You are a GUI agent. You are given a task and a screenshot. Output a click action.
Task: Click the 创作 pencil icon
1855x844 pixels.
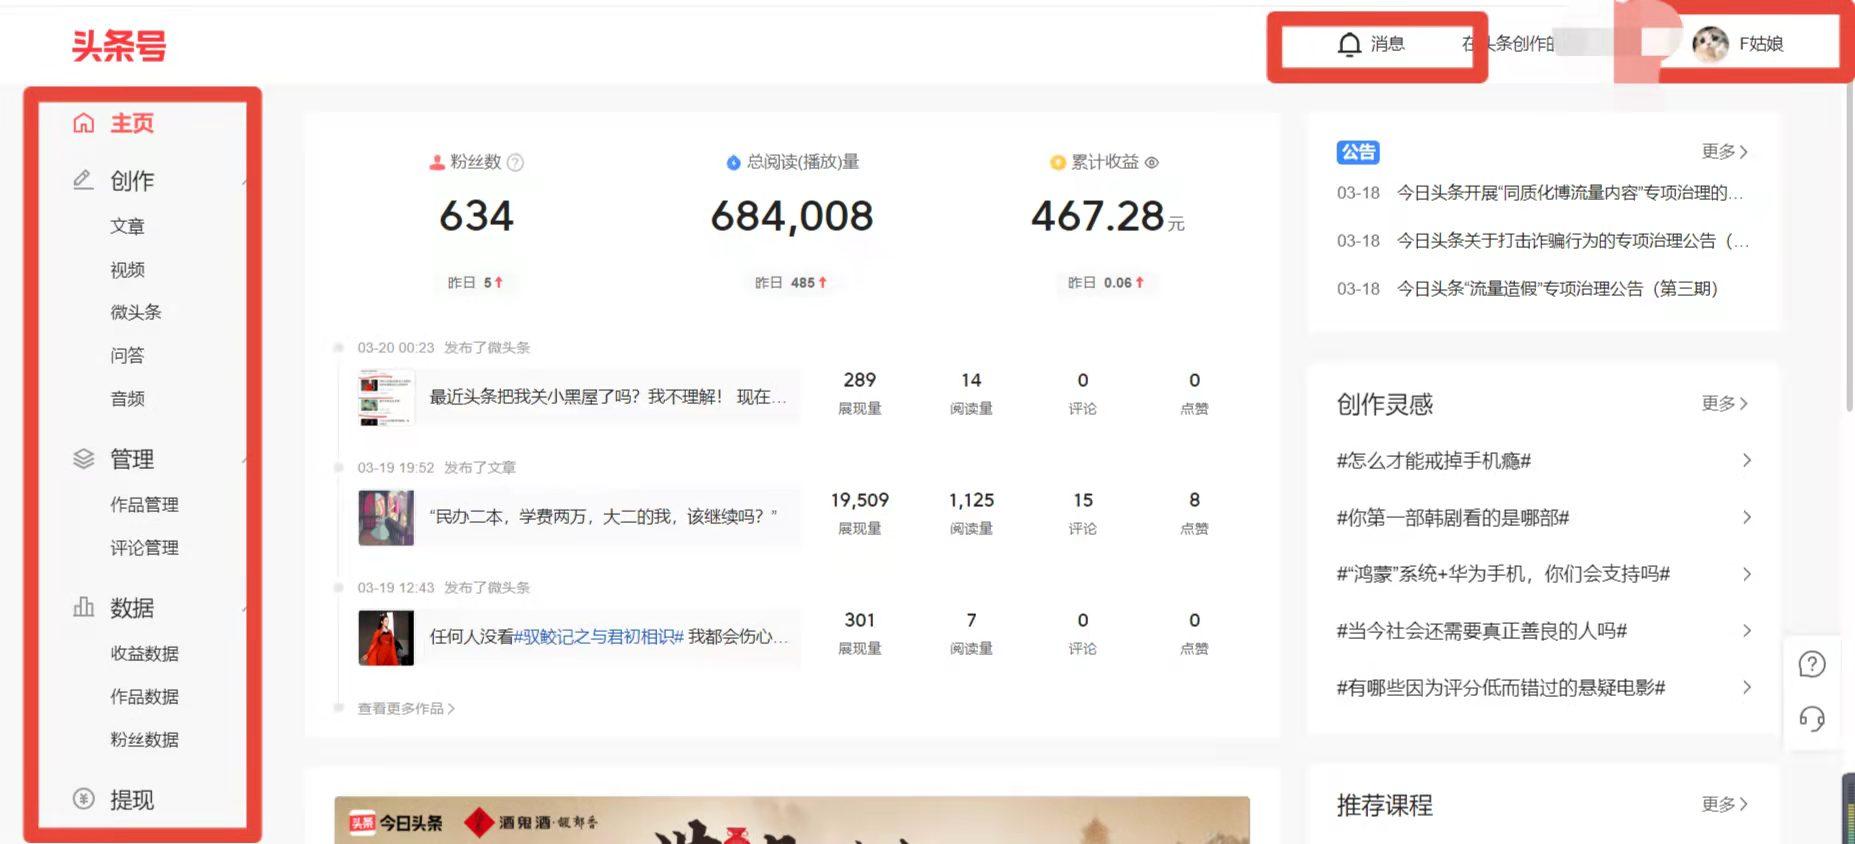tap(83, 180)
